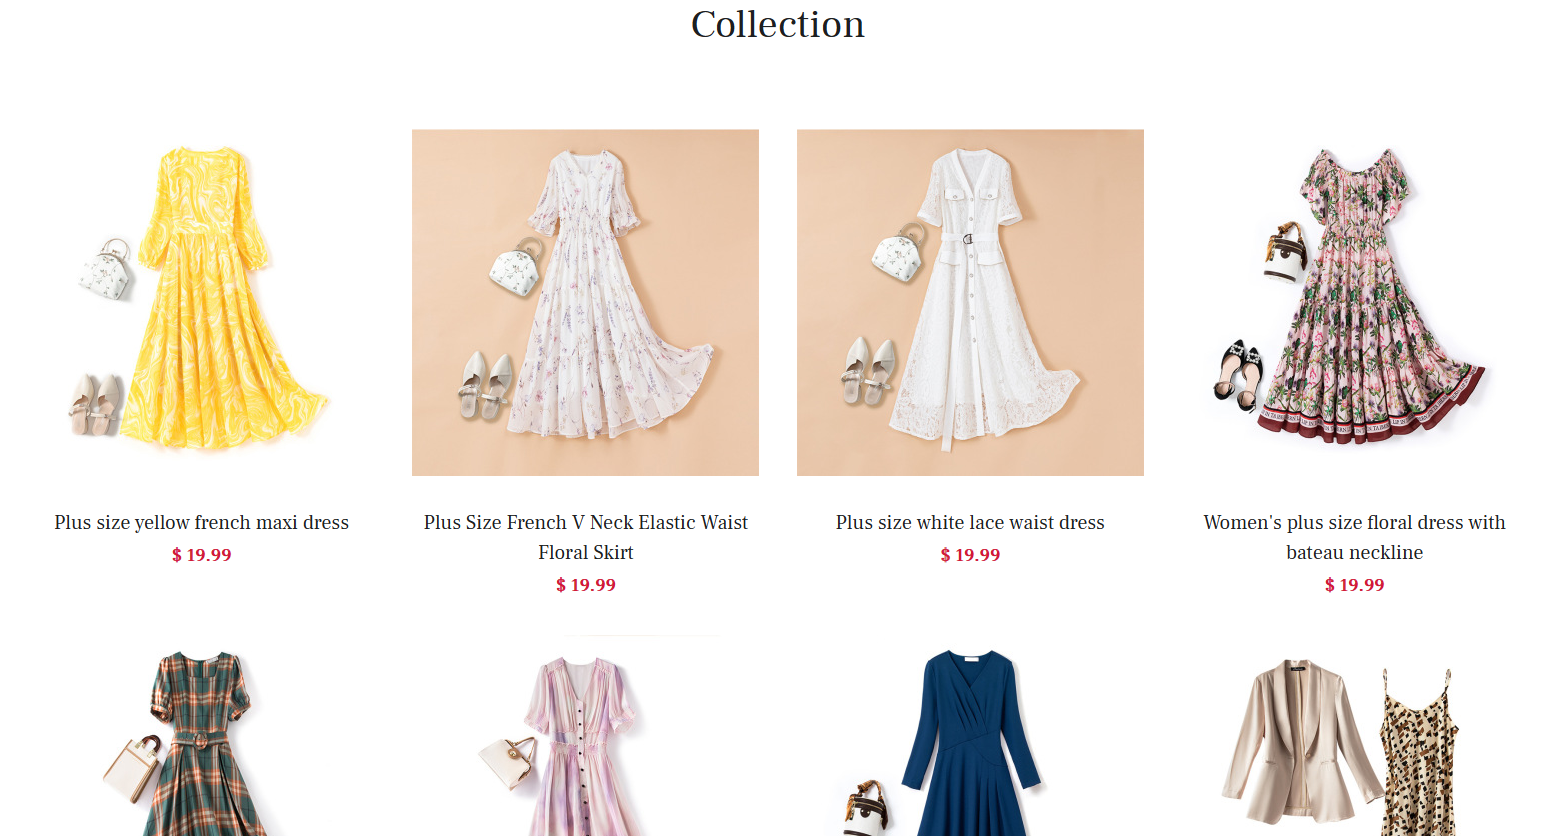The height and width of the screenshot is (836, 1567).
Task: Open the yellow french maxi dress image
Action: click(x=201, y=302)
